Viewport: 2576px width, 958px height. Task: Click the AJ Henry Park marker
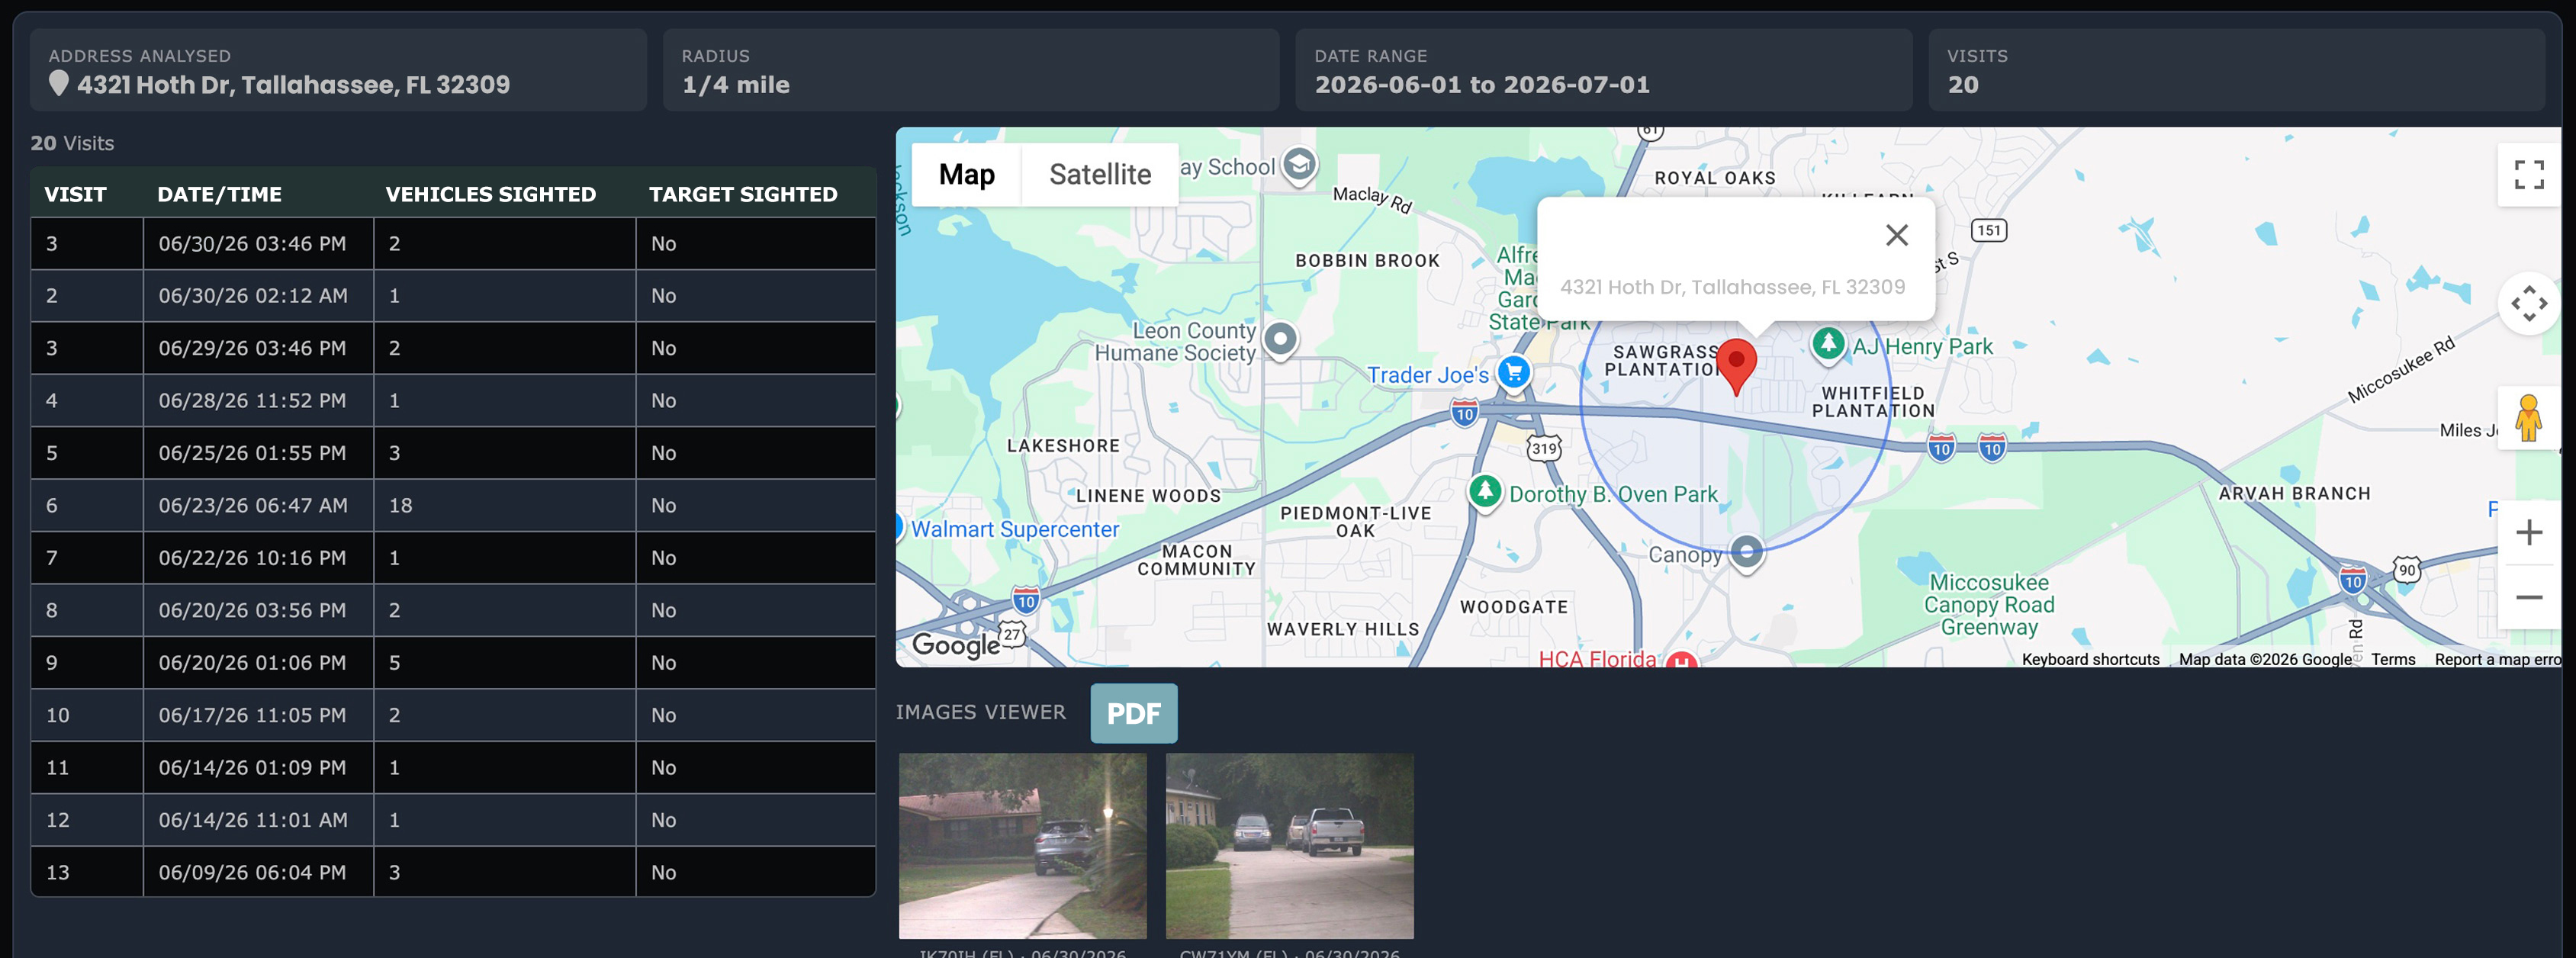tap(1828, 345)
